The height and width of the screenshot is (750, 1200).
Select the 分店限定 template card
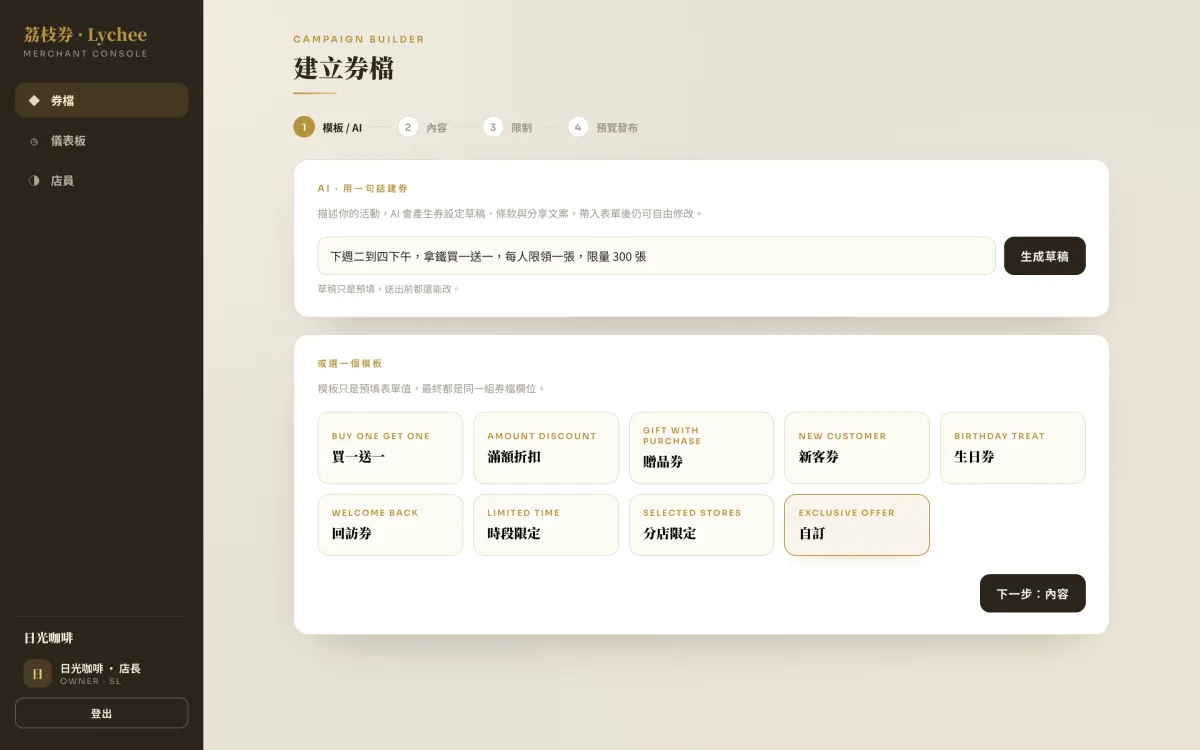click(701, 525)
